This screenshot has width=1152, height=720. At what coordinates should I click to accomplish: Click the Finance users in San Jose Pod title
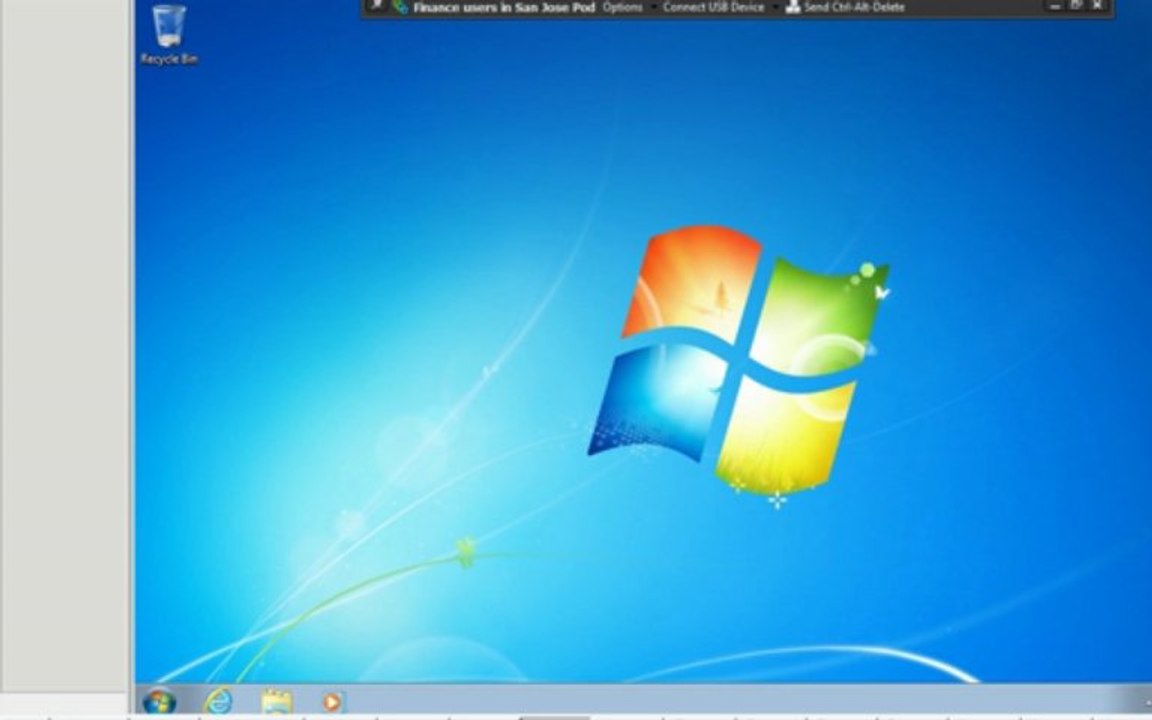pos(504,8)
